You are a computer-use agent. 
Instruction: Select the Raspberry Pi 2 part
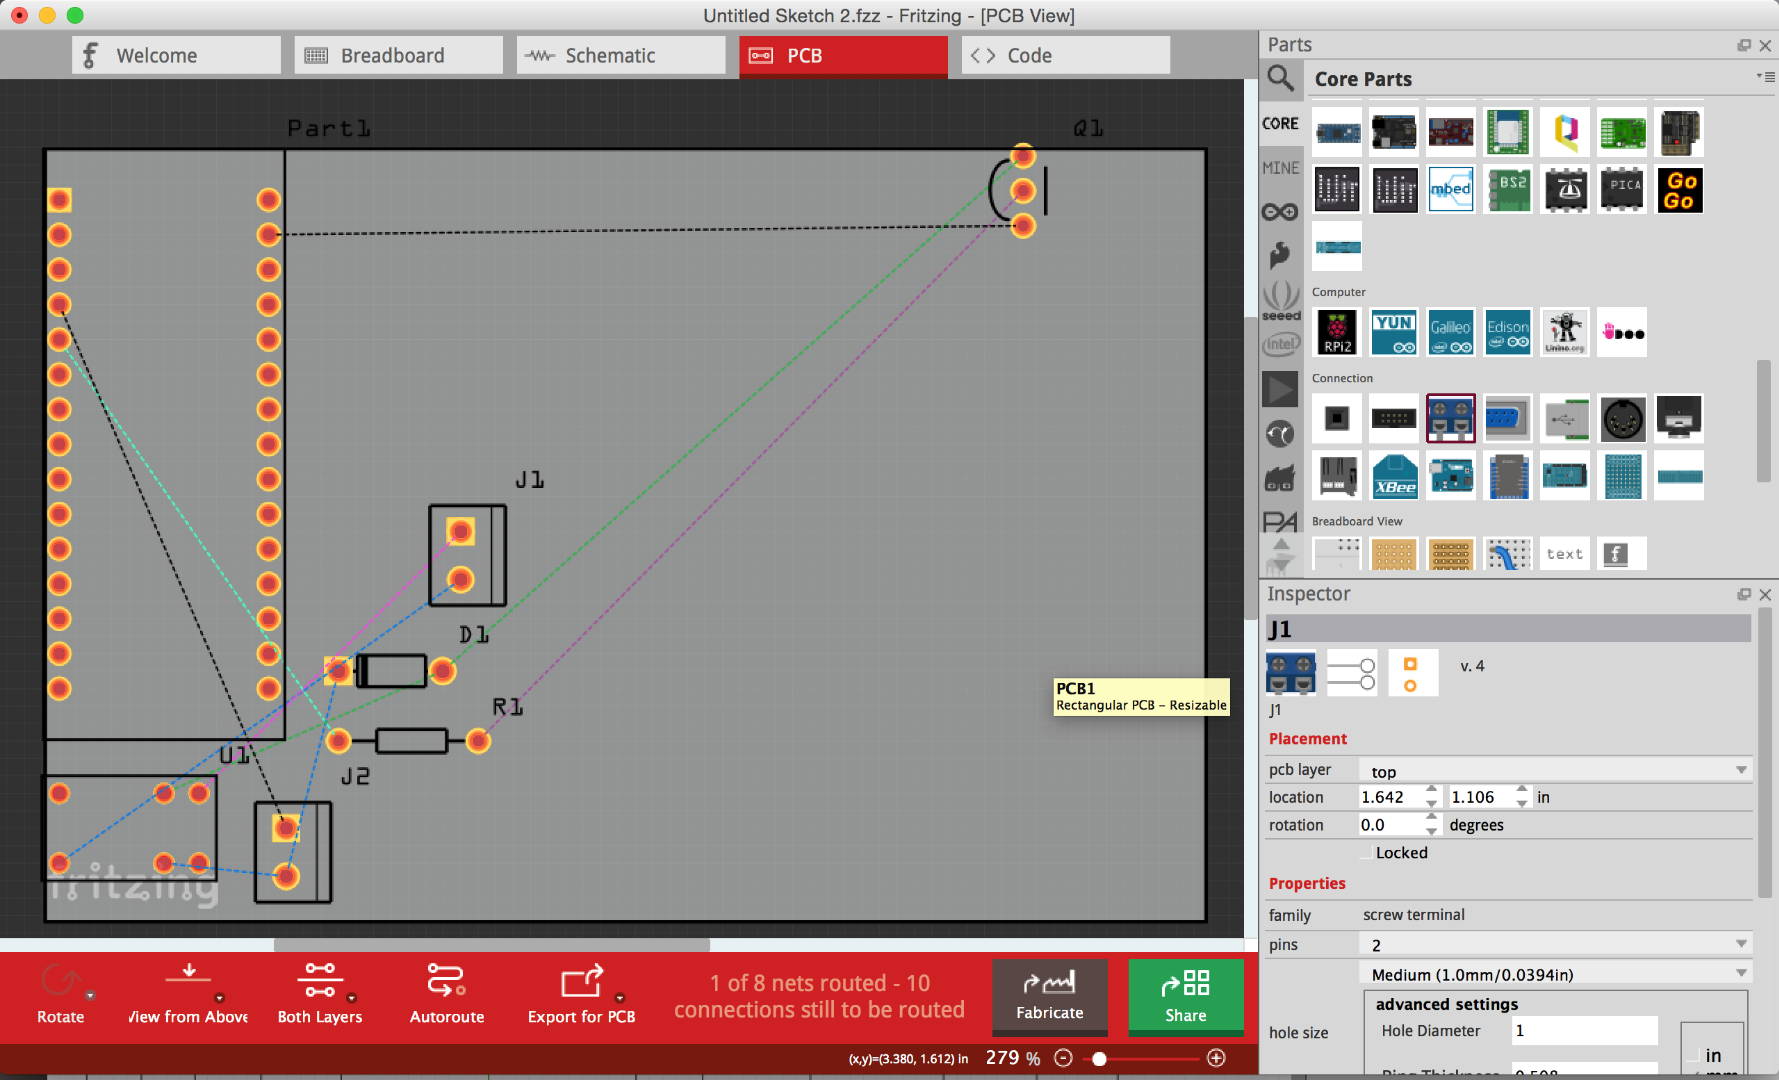[1337, 332]
